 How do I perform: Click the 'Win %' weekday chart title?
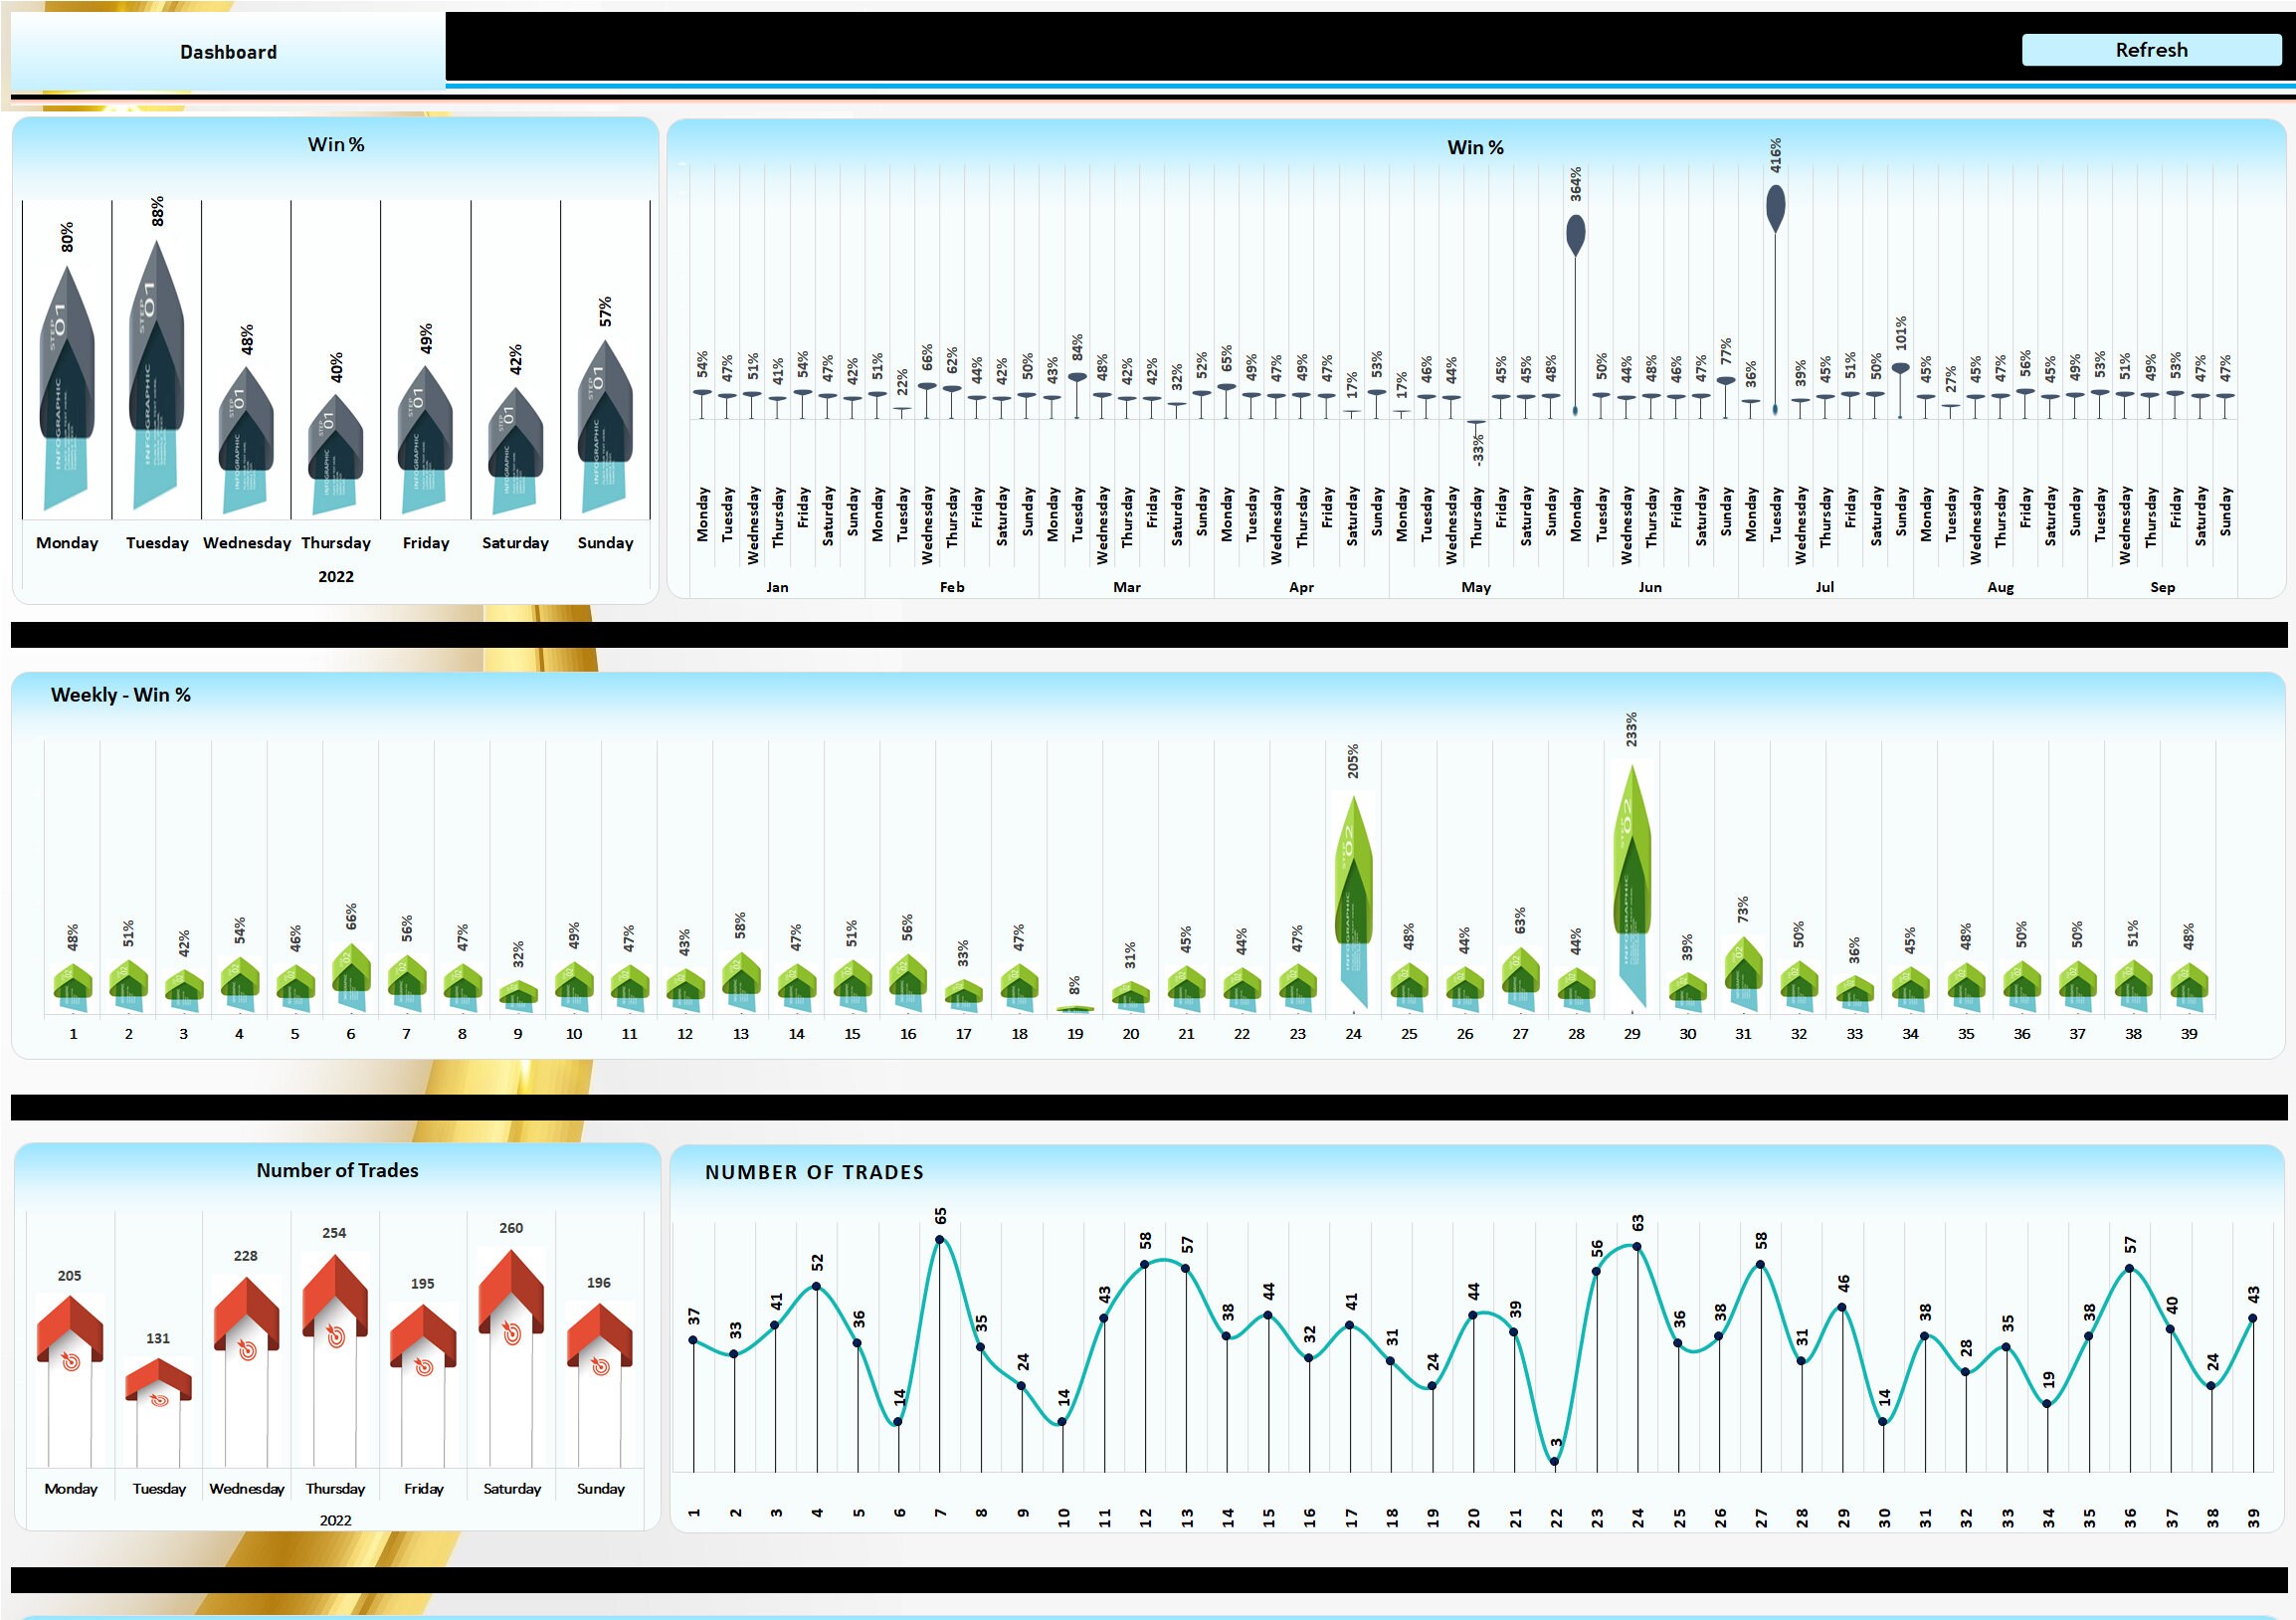click(x=336, y=144)
